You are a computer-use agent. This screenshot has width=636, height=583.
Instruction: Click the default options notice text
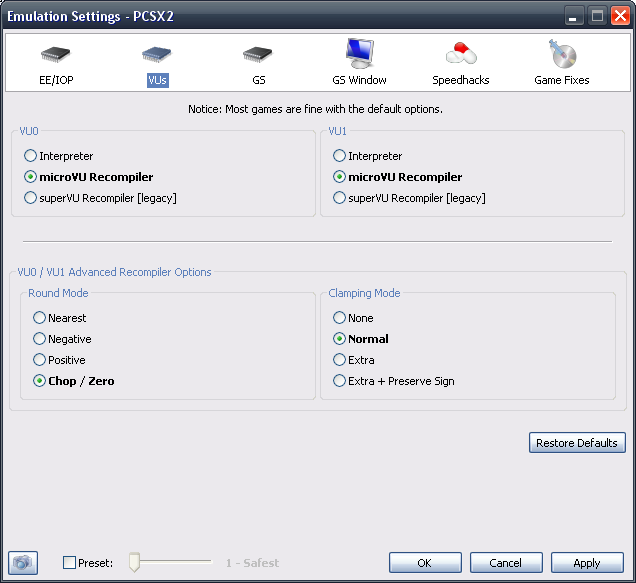[x=315, y=109]
